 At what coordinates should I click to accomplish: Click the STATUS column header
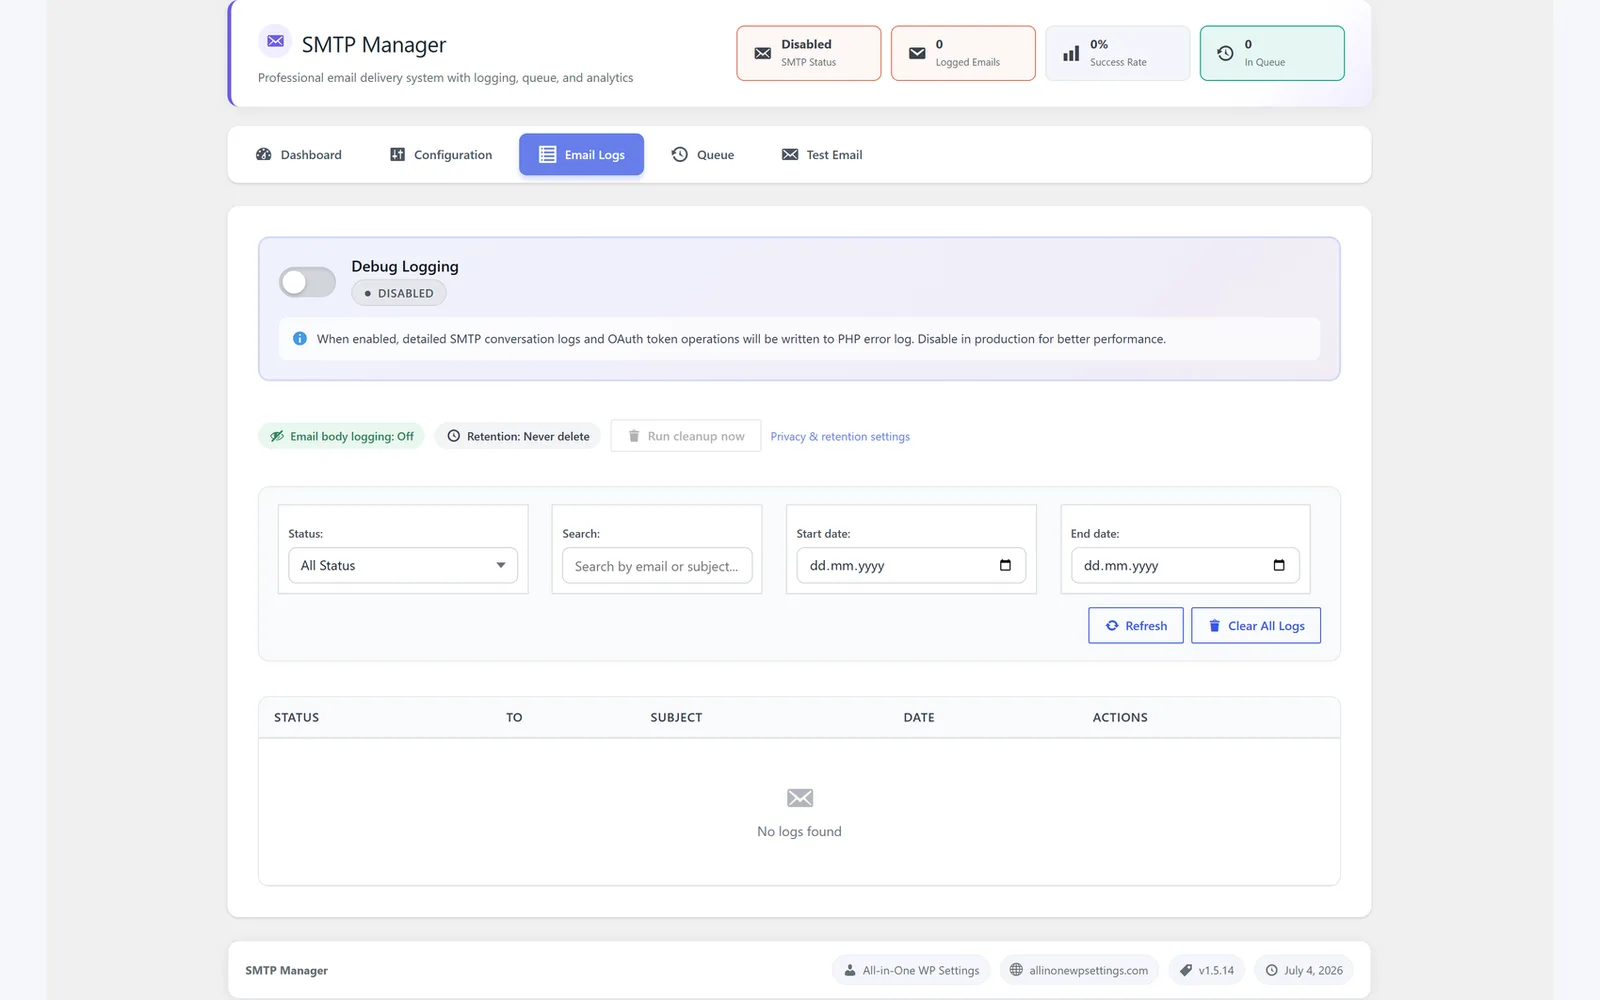tap(297, 718)
